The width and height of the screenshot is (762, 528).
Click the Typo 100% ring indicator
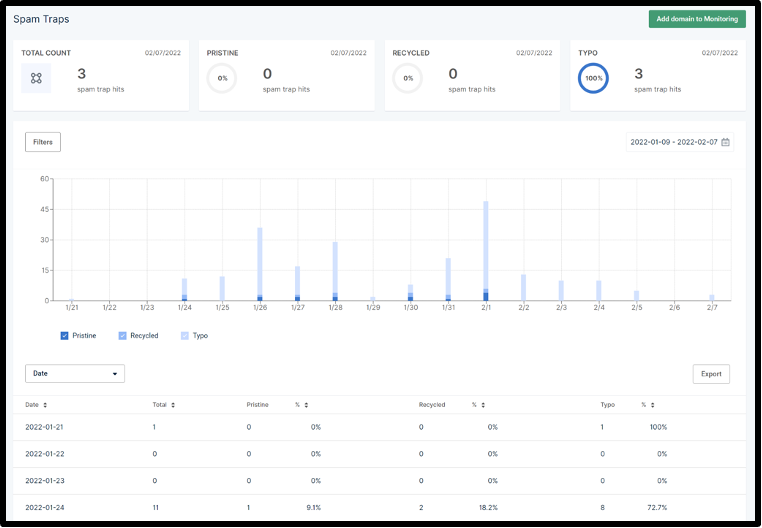click(593, 78)
